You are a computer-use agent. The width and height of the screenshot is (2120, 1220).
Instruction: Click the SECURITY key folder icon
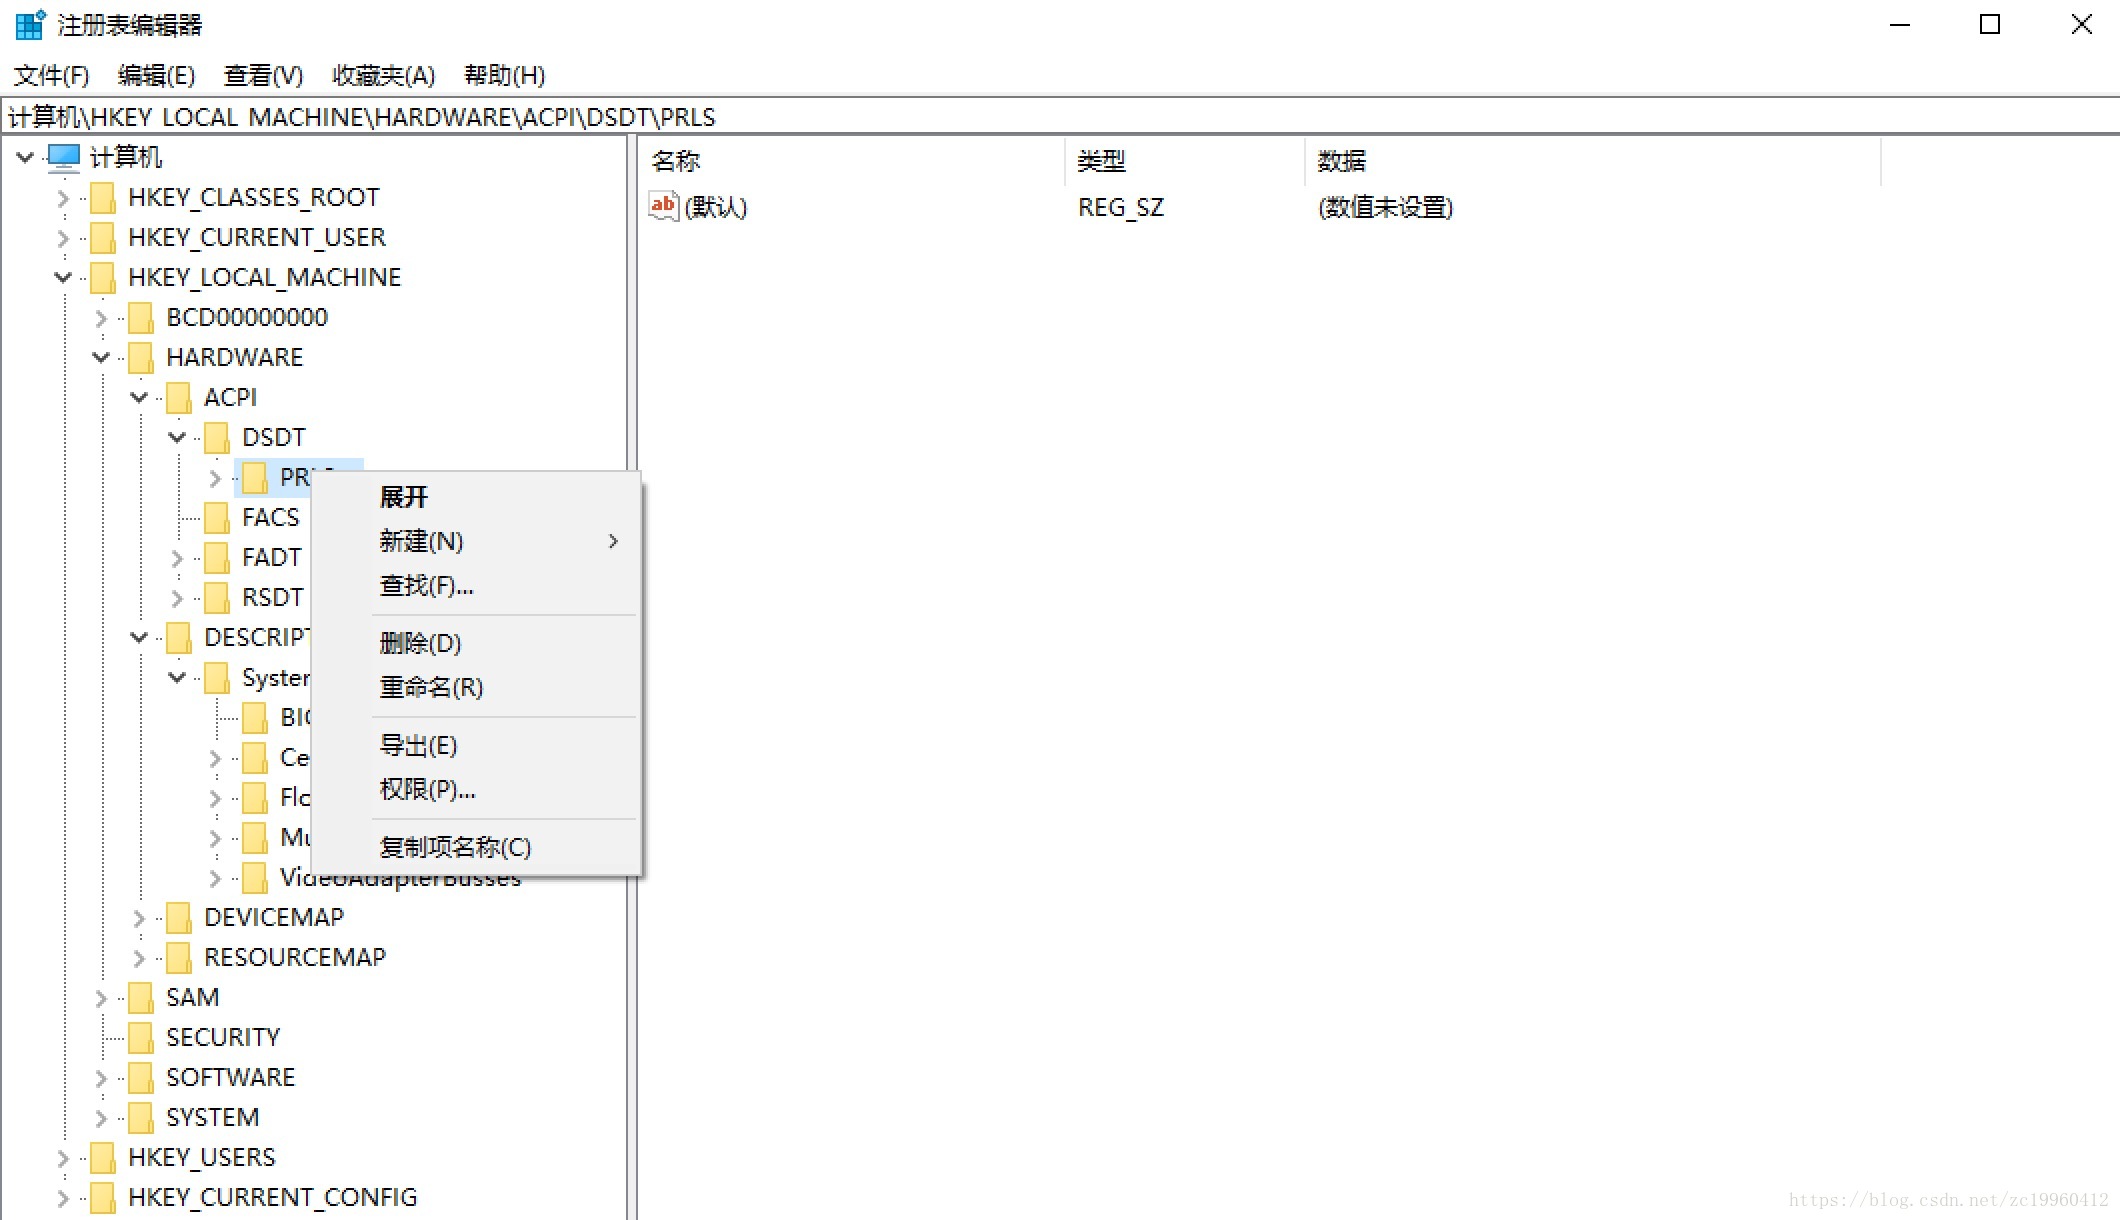(141, 1038)
